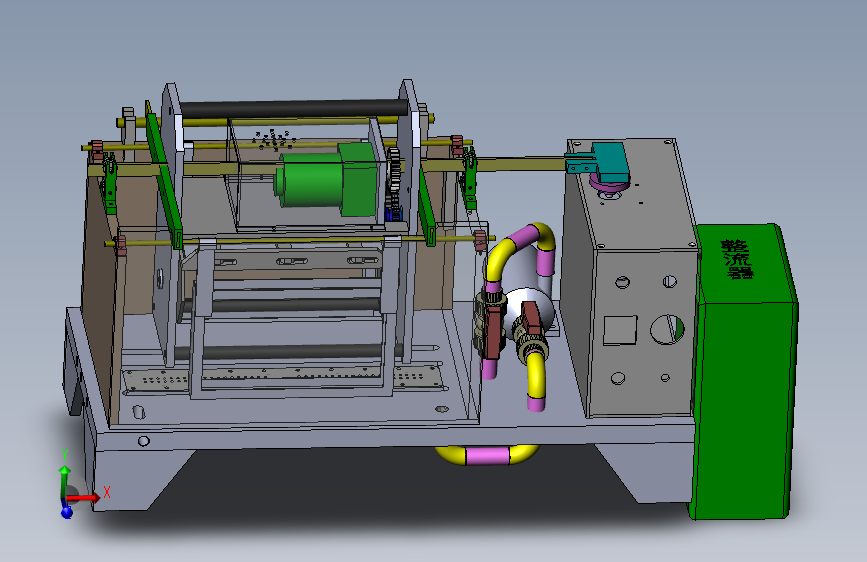Select the green rectifier cabinet body

[743, 372]
